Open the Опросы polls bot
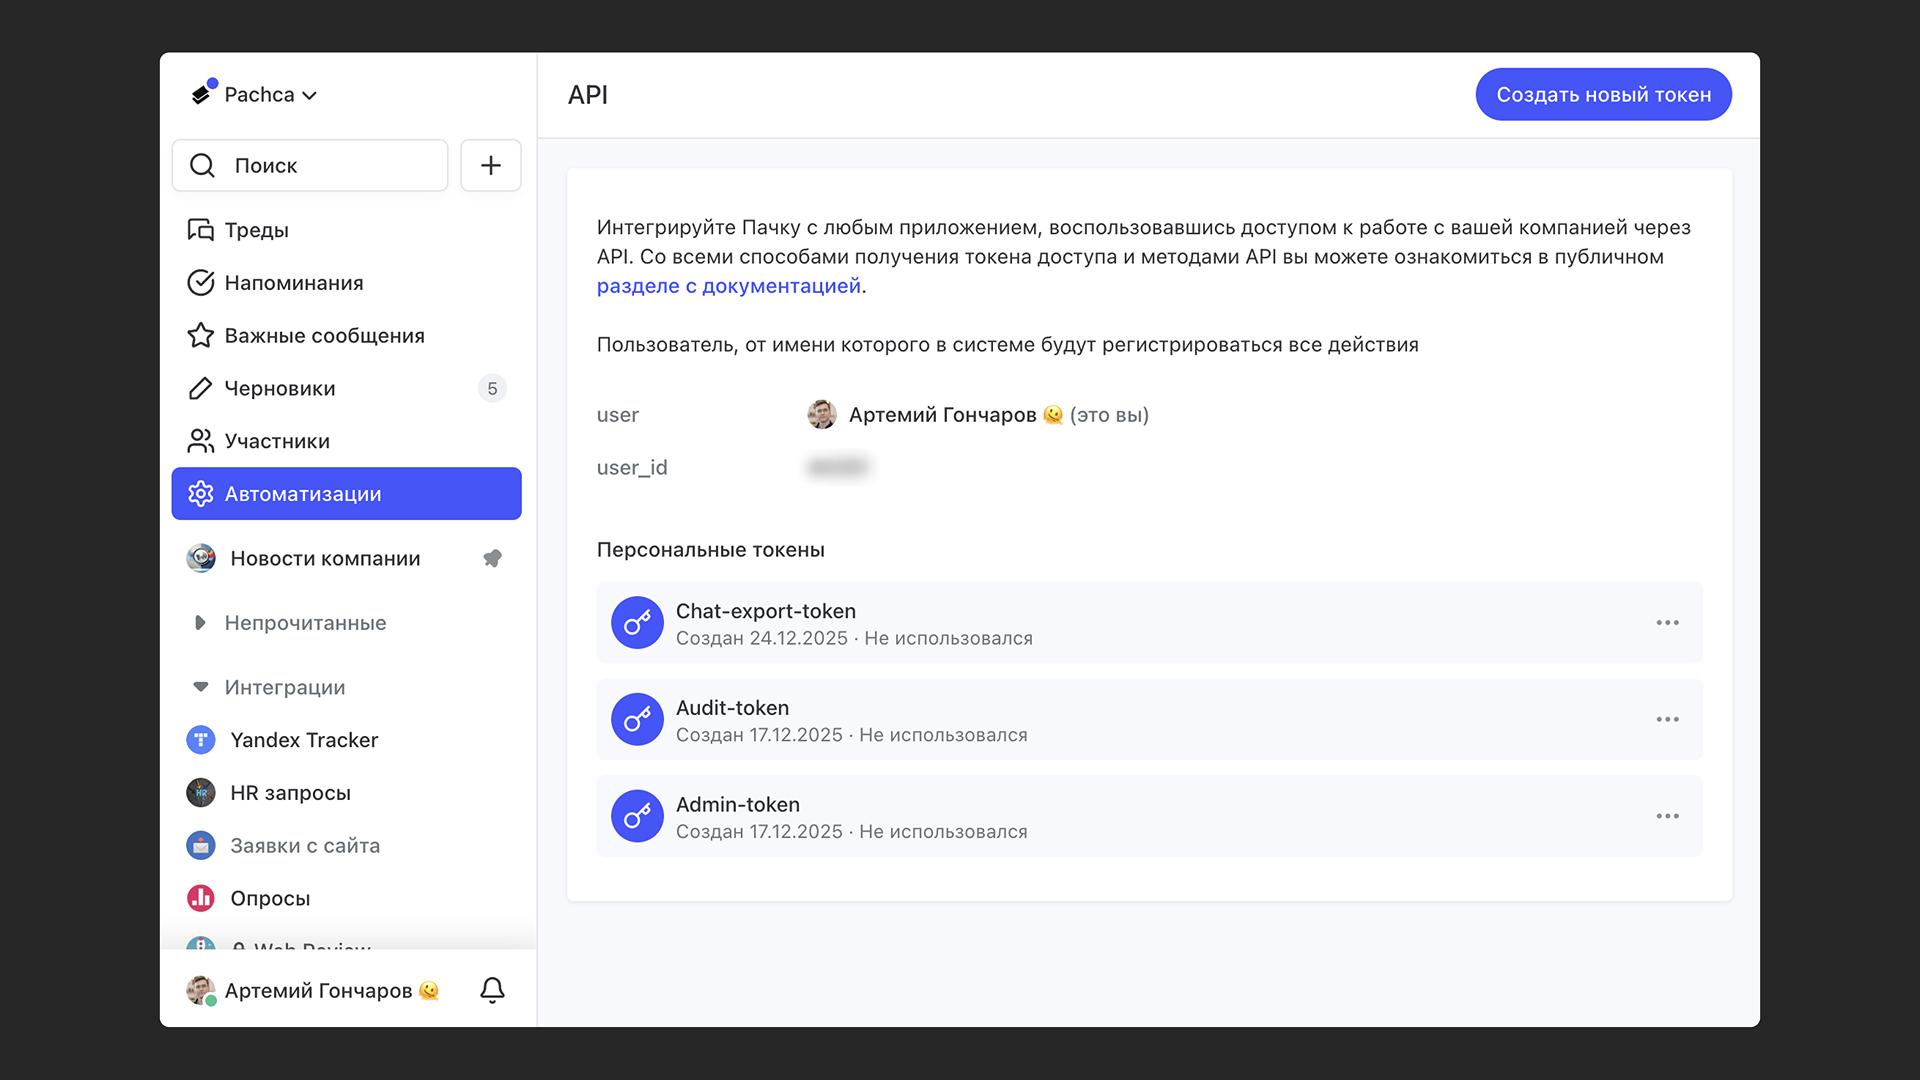 [270, 898]
